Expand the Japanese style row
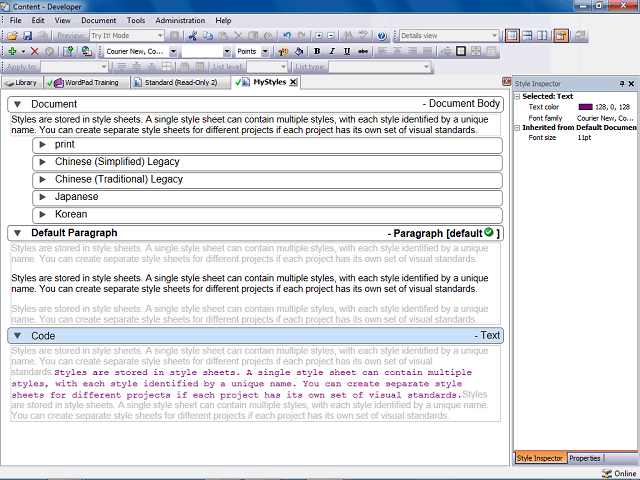Viewport: 640px width, 480px height. click(x=42, y=197)
